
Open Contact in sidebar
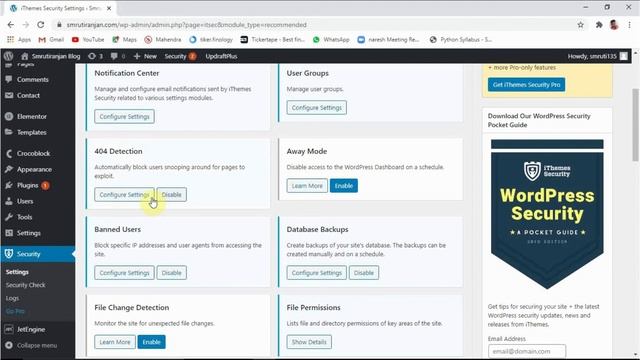point(28,96)
